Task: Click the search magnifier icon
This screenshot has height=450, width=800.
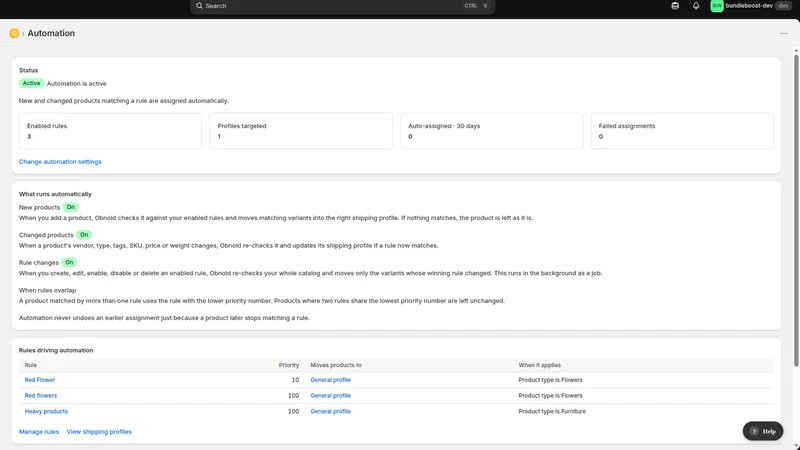Action: (x=199, y=6)
